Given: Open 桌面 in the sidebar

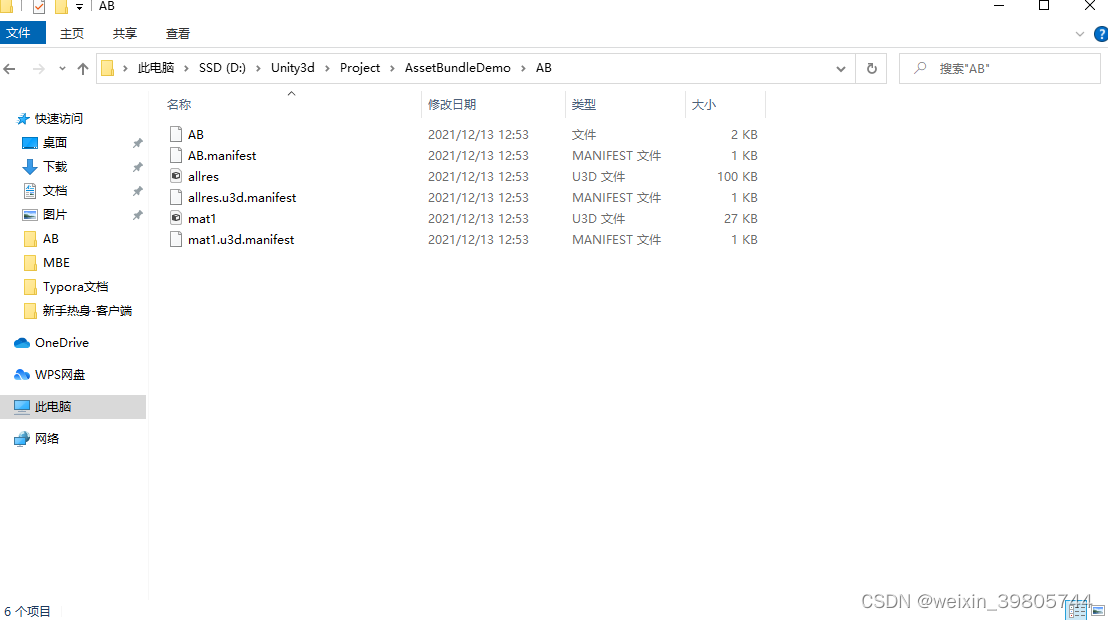Looking at the screenshot, I should 55,143.
